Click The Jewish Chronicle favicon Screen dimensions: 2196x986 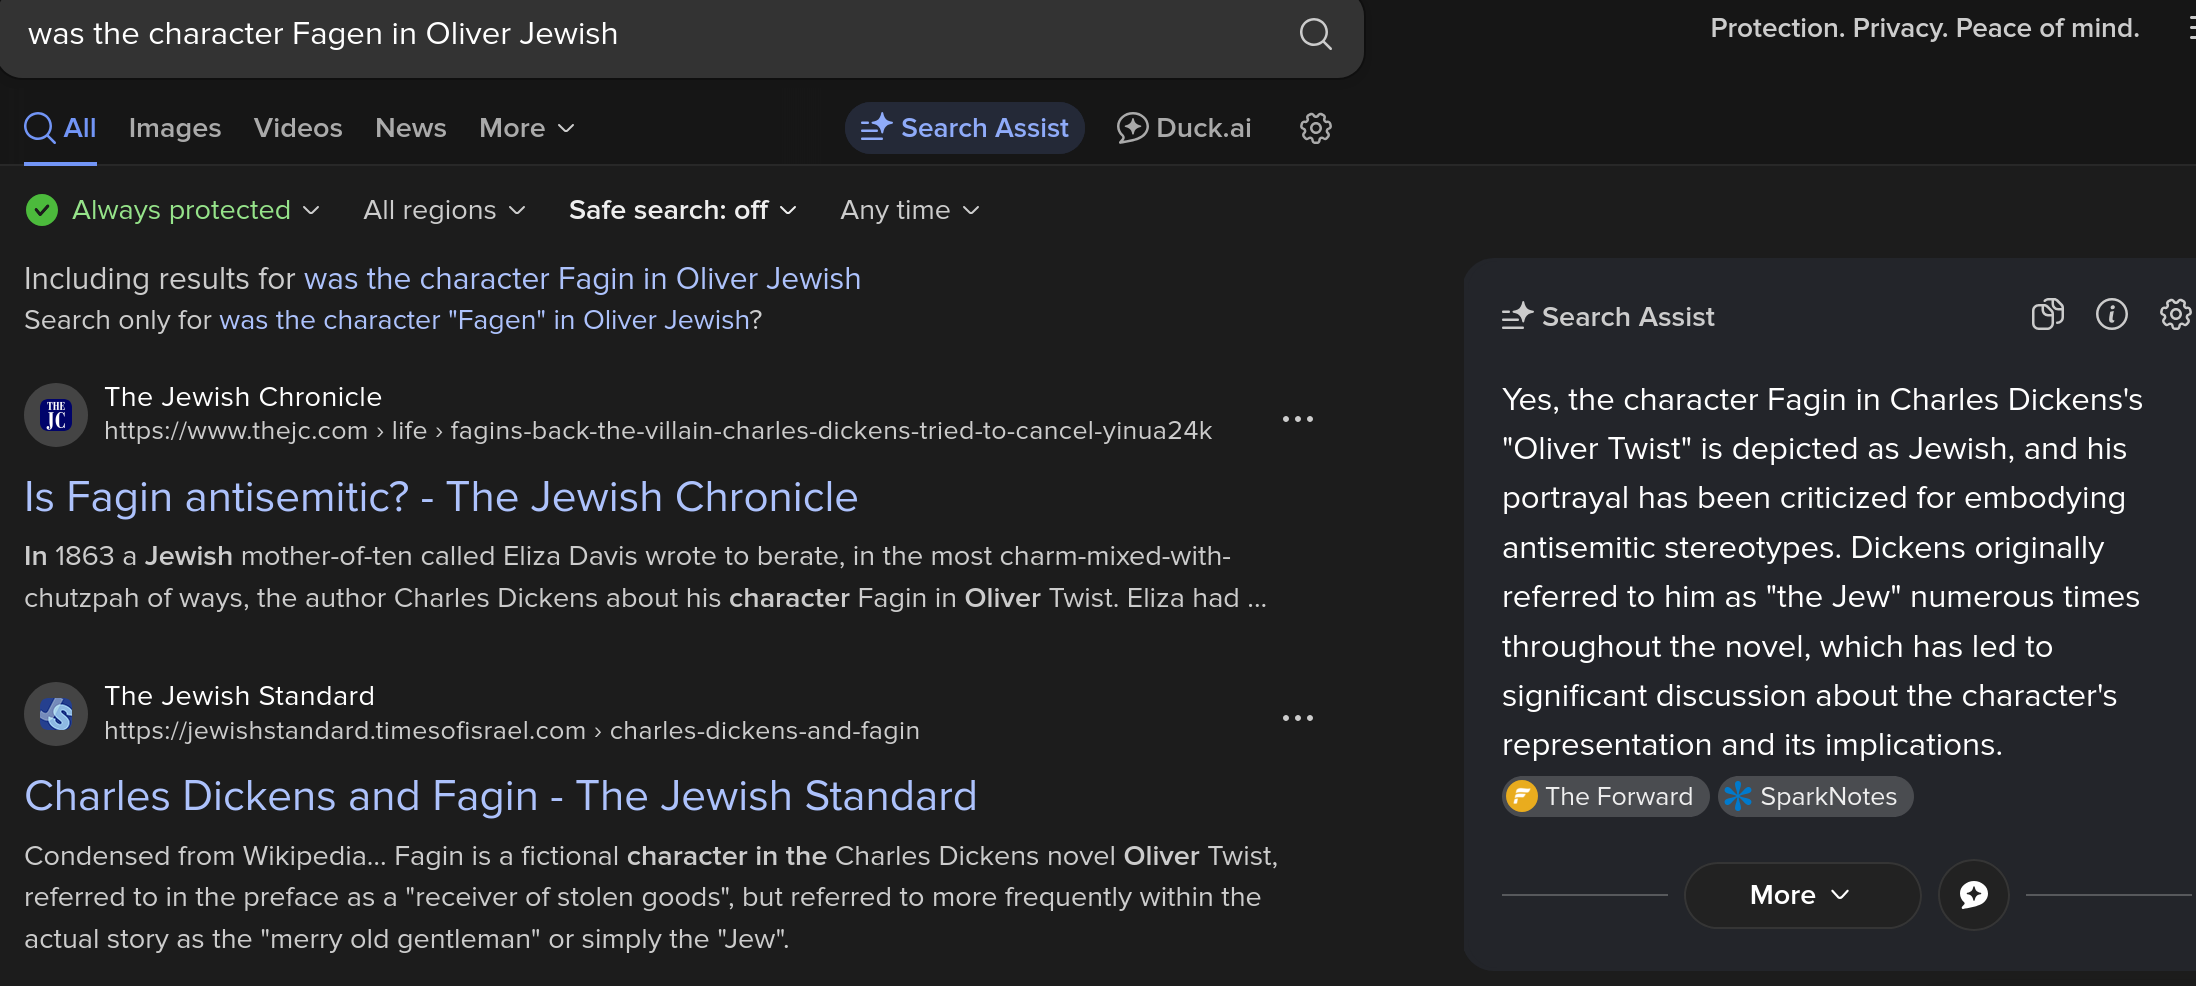56,415
